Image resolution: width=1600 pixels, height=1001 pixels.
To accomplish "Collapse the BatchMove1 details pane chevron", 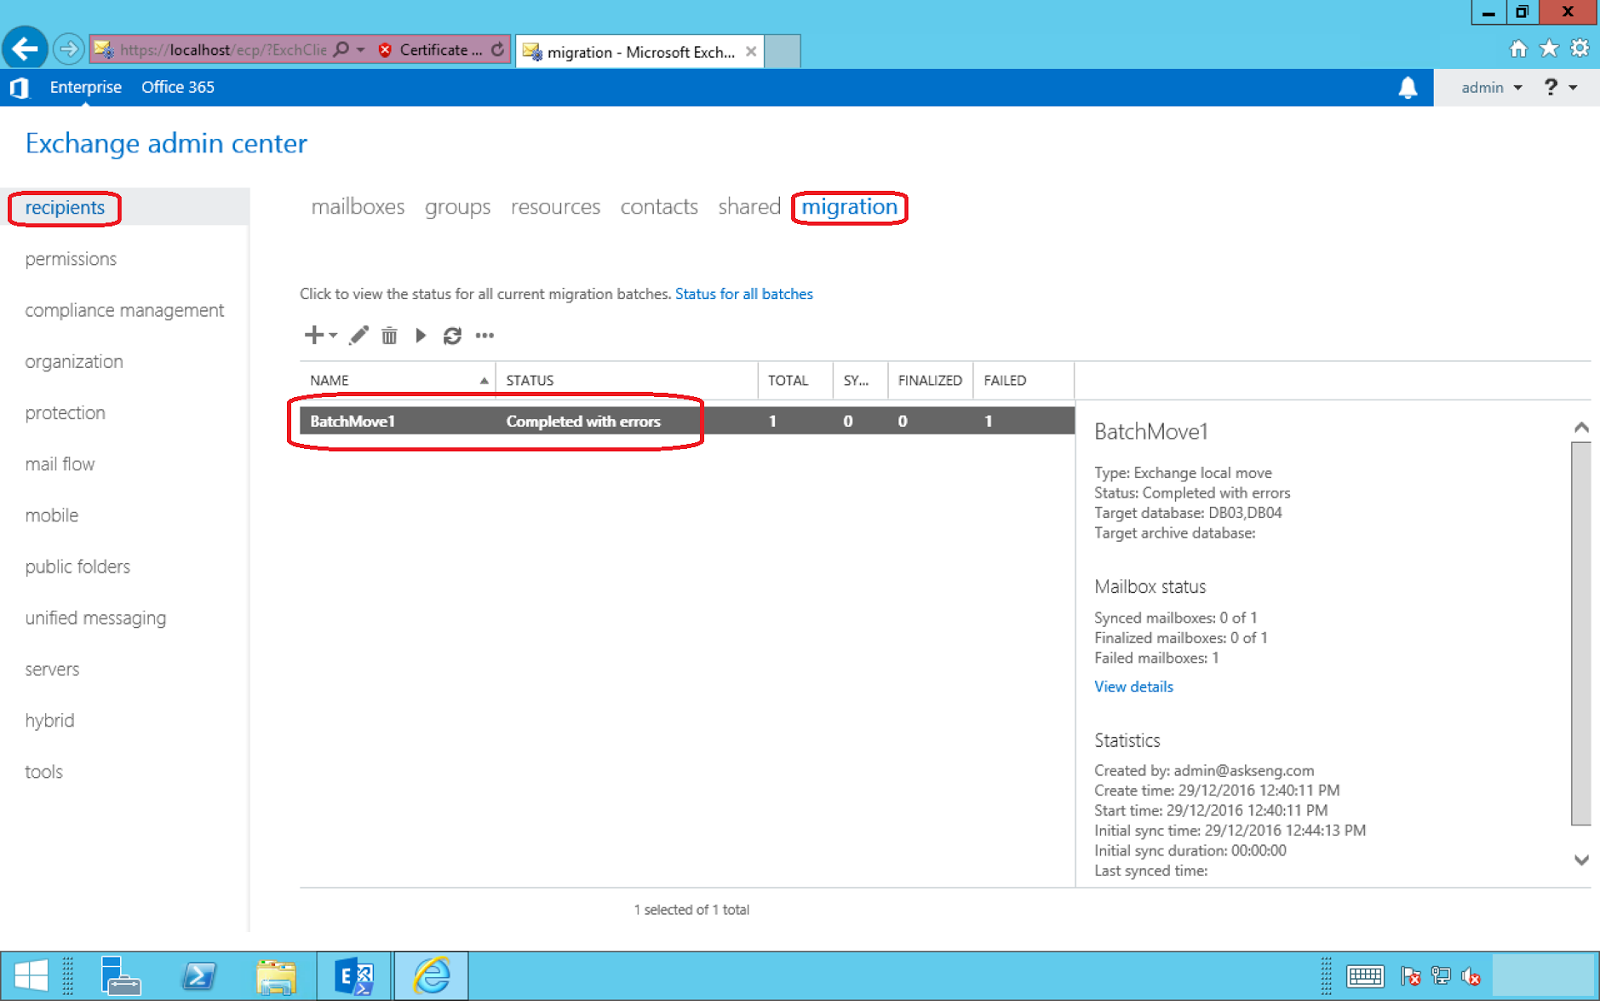I will (x=1582, y=426).
